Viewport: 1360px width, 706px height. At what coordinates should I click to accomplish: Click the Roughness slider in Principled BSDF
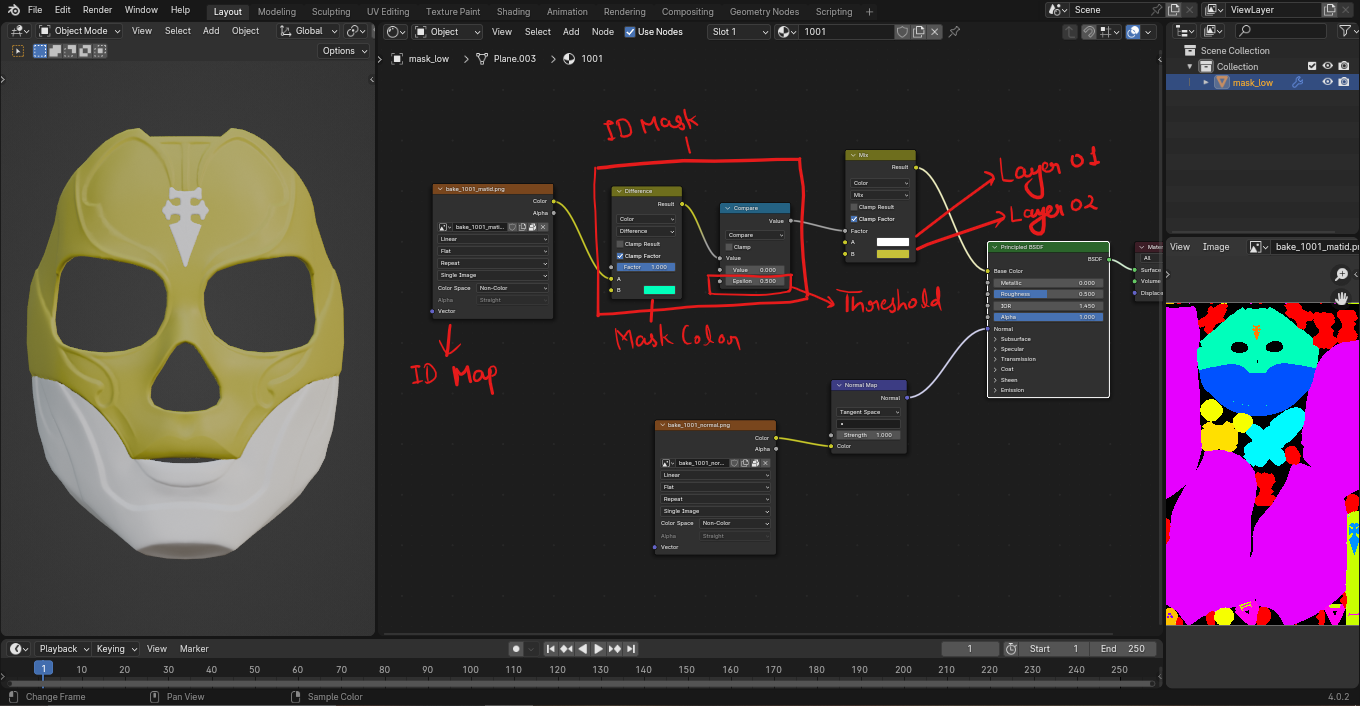tap(1049, 294)
